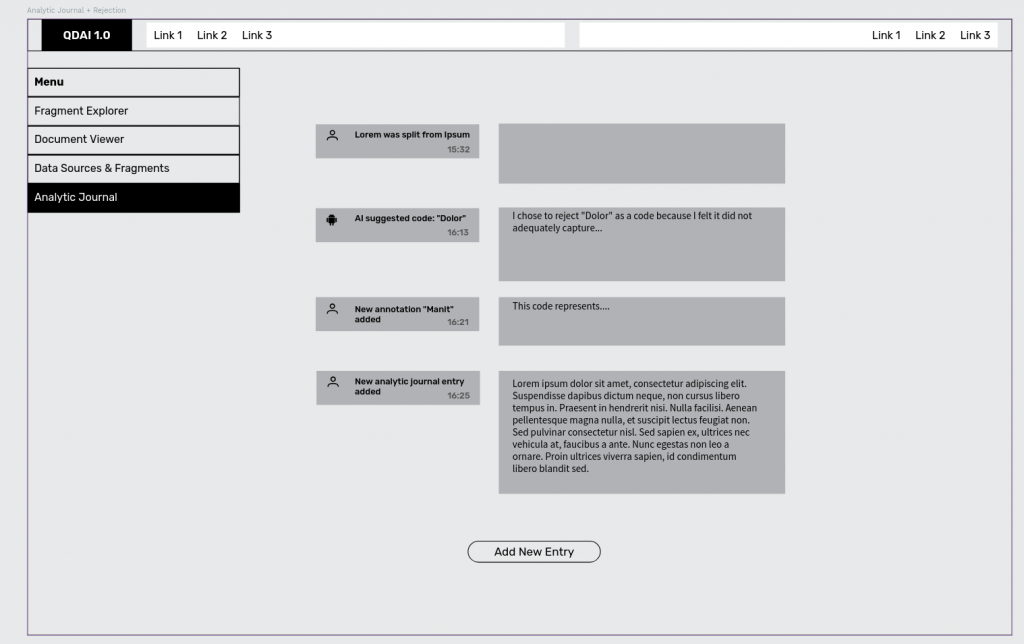This screenshot has height=644, width=1024.
Task: Click user icon on "New analytic journal entry"
Action: [x=332, y=381]
